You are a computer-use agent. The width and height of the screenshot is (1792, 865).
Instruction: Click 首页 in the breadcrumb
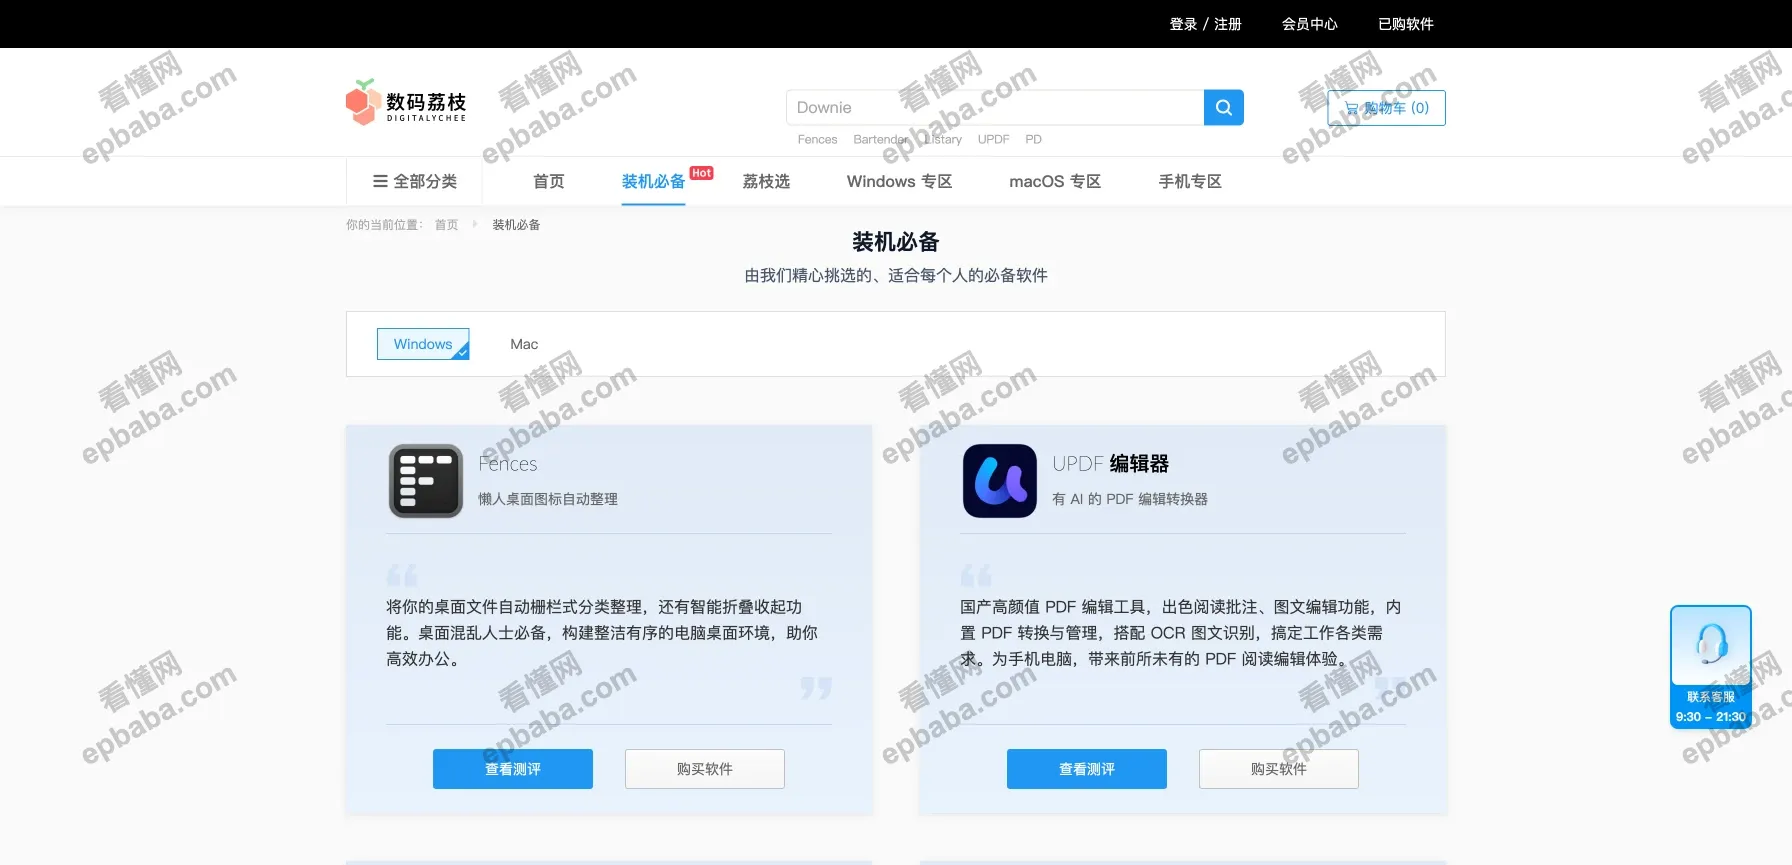pos(446,225)
